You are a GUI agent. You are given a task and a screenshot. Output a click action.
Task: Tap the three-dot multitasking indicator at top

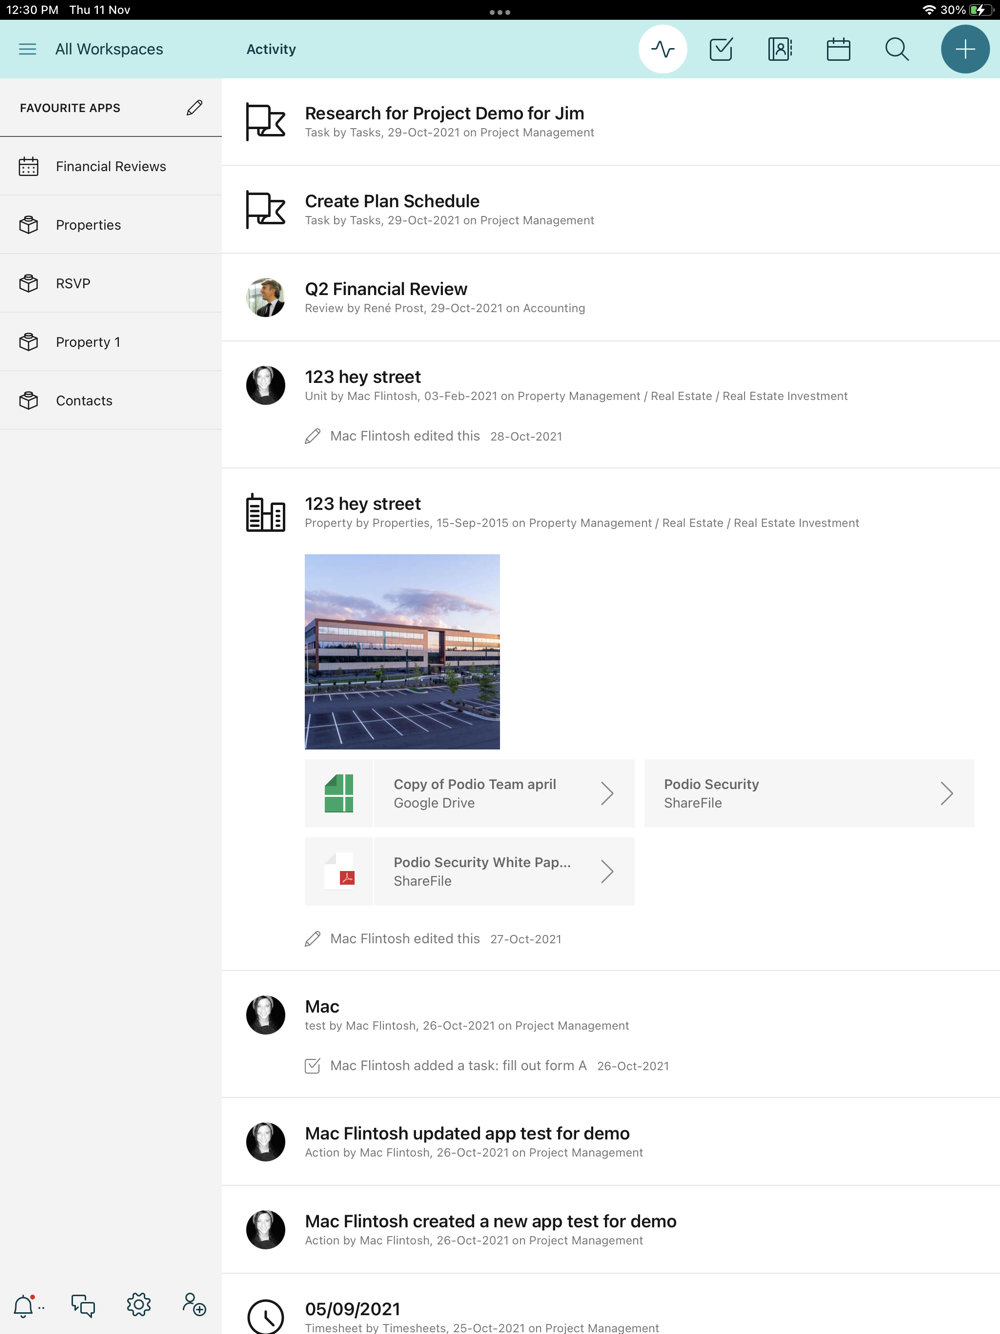coord(500,12)
